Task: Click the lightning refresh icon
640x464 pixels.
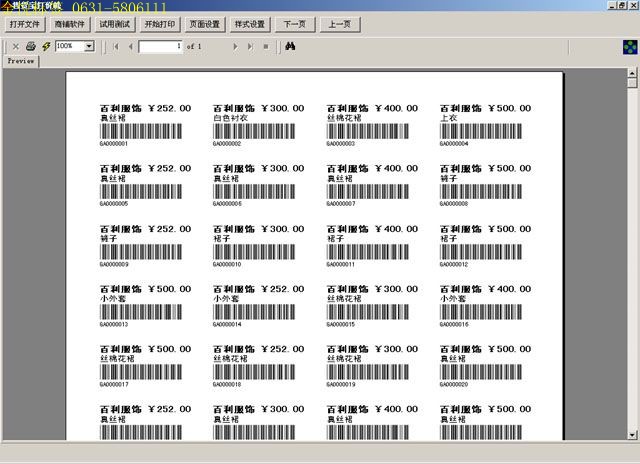Action: [x=46, y=46]
